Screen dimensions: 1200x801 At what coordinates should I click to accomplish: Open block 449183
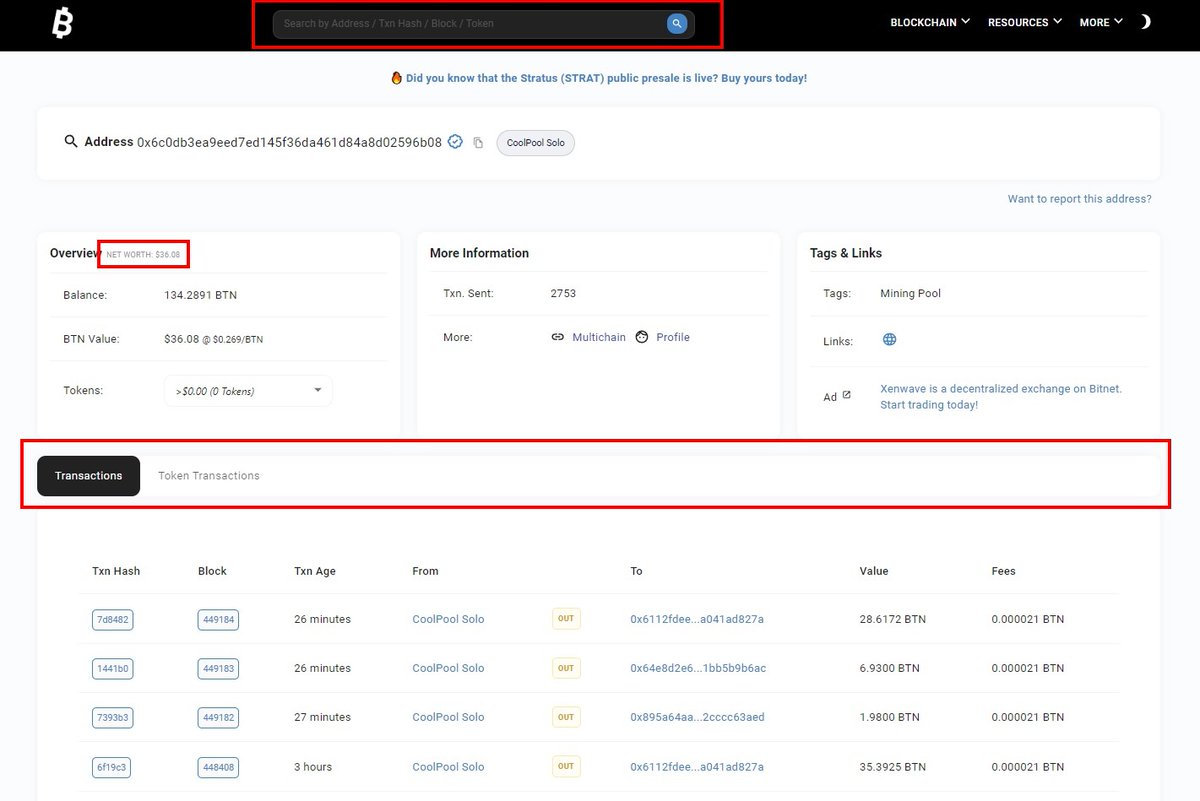click(x=218, y=668)
